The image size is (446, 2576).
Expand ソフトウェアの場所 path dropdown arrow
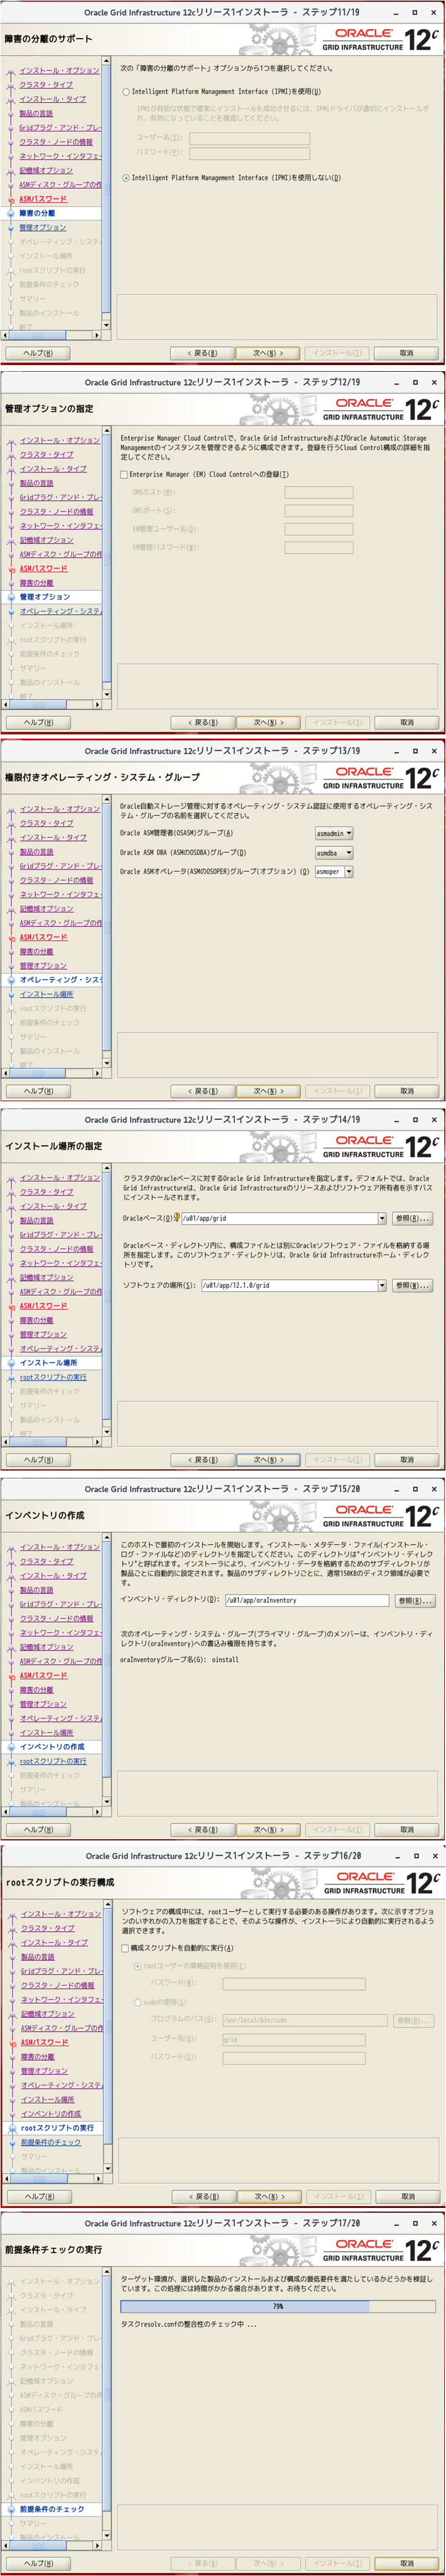pos(382,1286)
